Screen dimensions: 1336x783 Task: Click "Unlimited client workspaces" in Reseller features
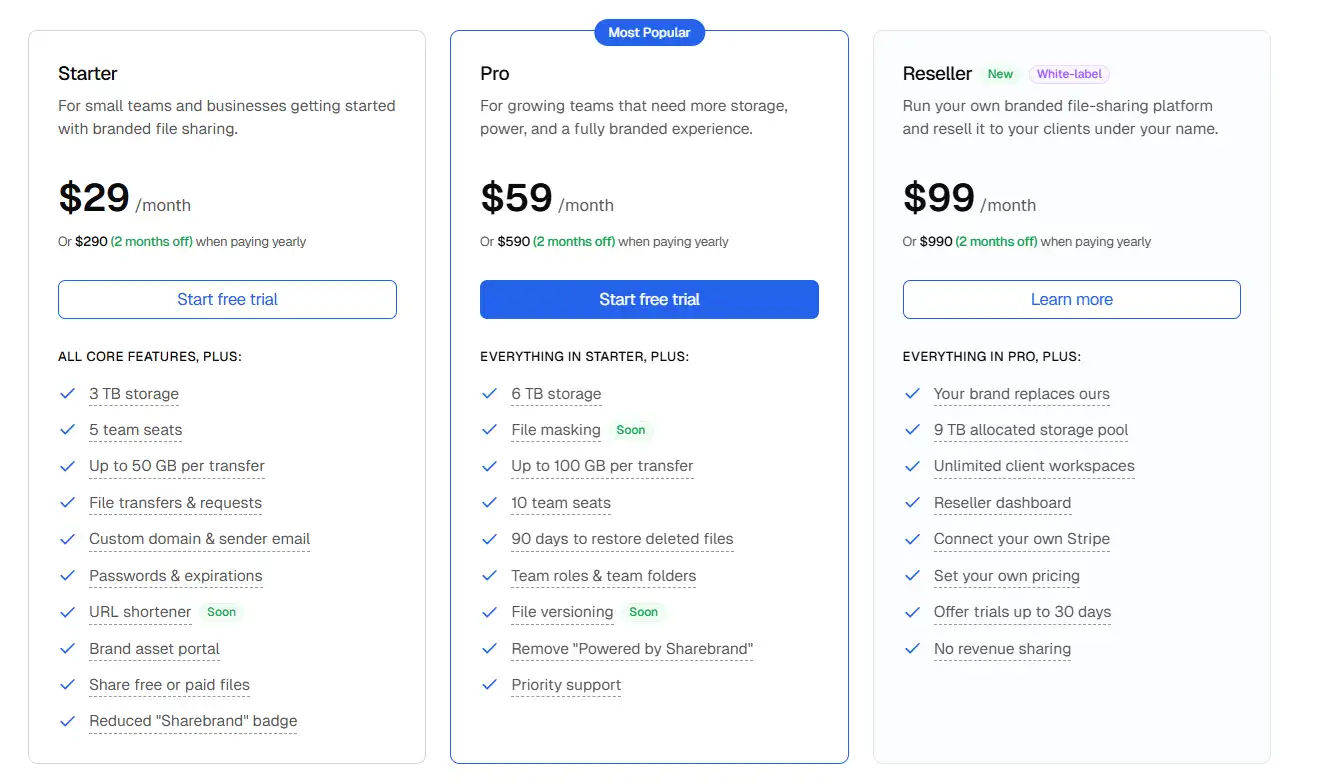tap(1033, 466)
